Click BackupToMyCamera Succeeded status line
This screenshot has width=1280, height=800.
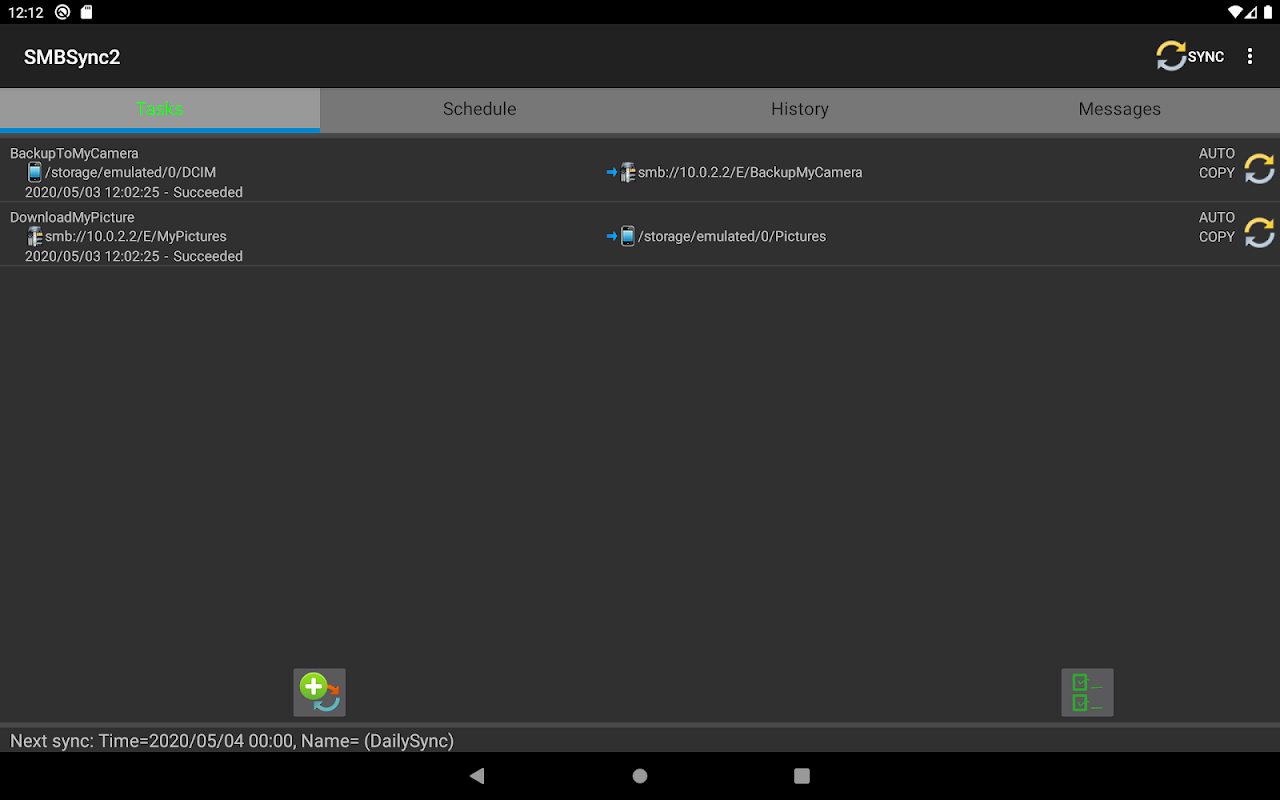pos(134,192)
